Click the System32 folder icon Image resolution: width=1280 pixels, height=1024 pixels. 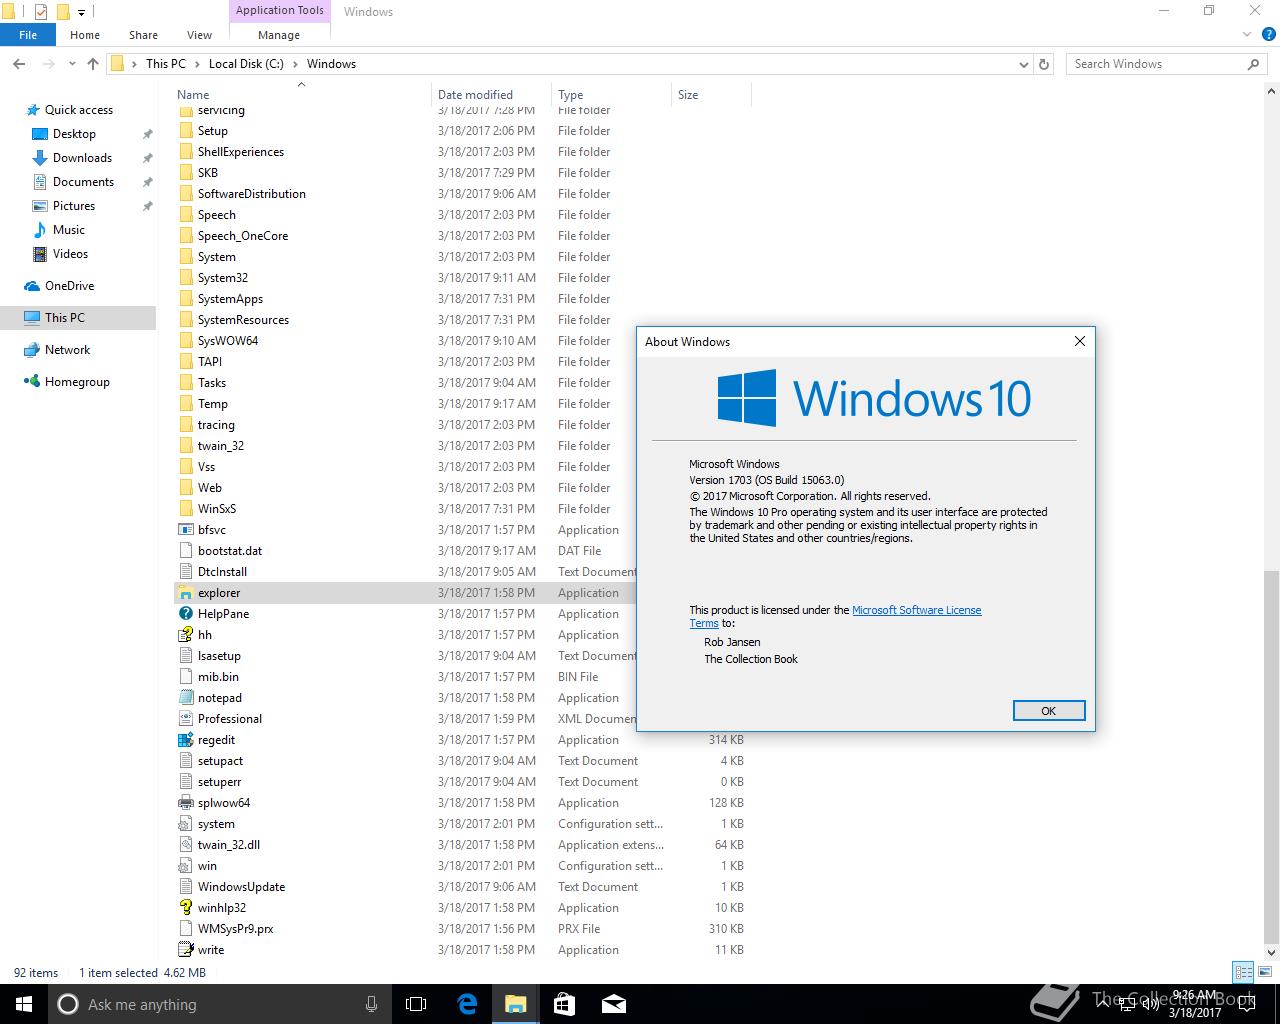coord(185,278)
